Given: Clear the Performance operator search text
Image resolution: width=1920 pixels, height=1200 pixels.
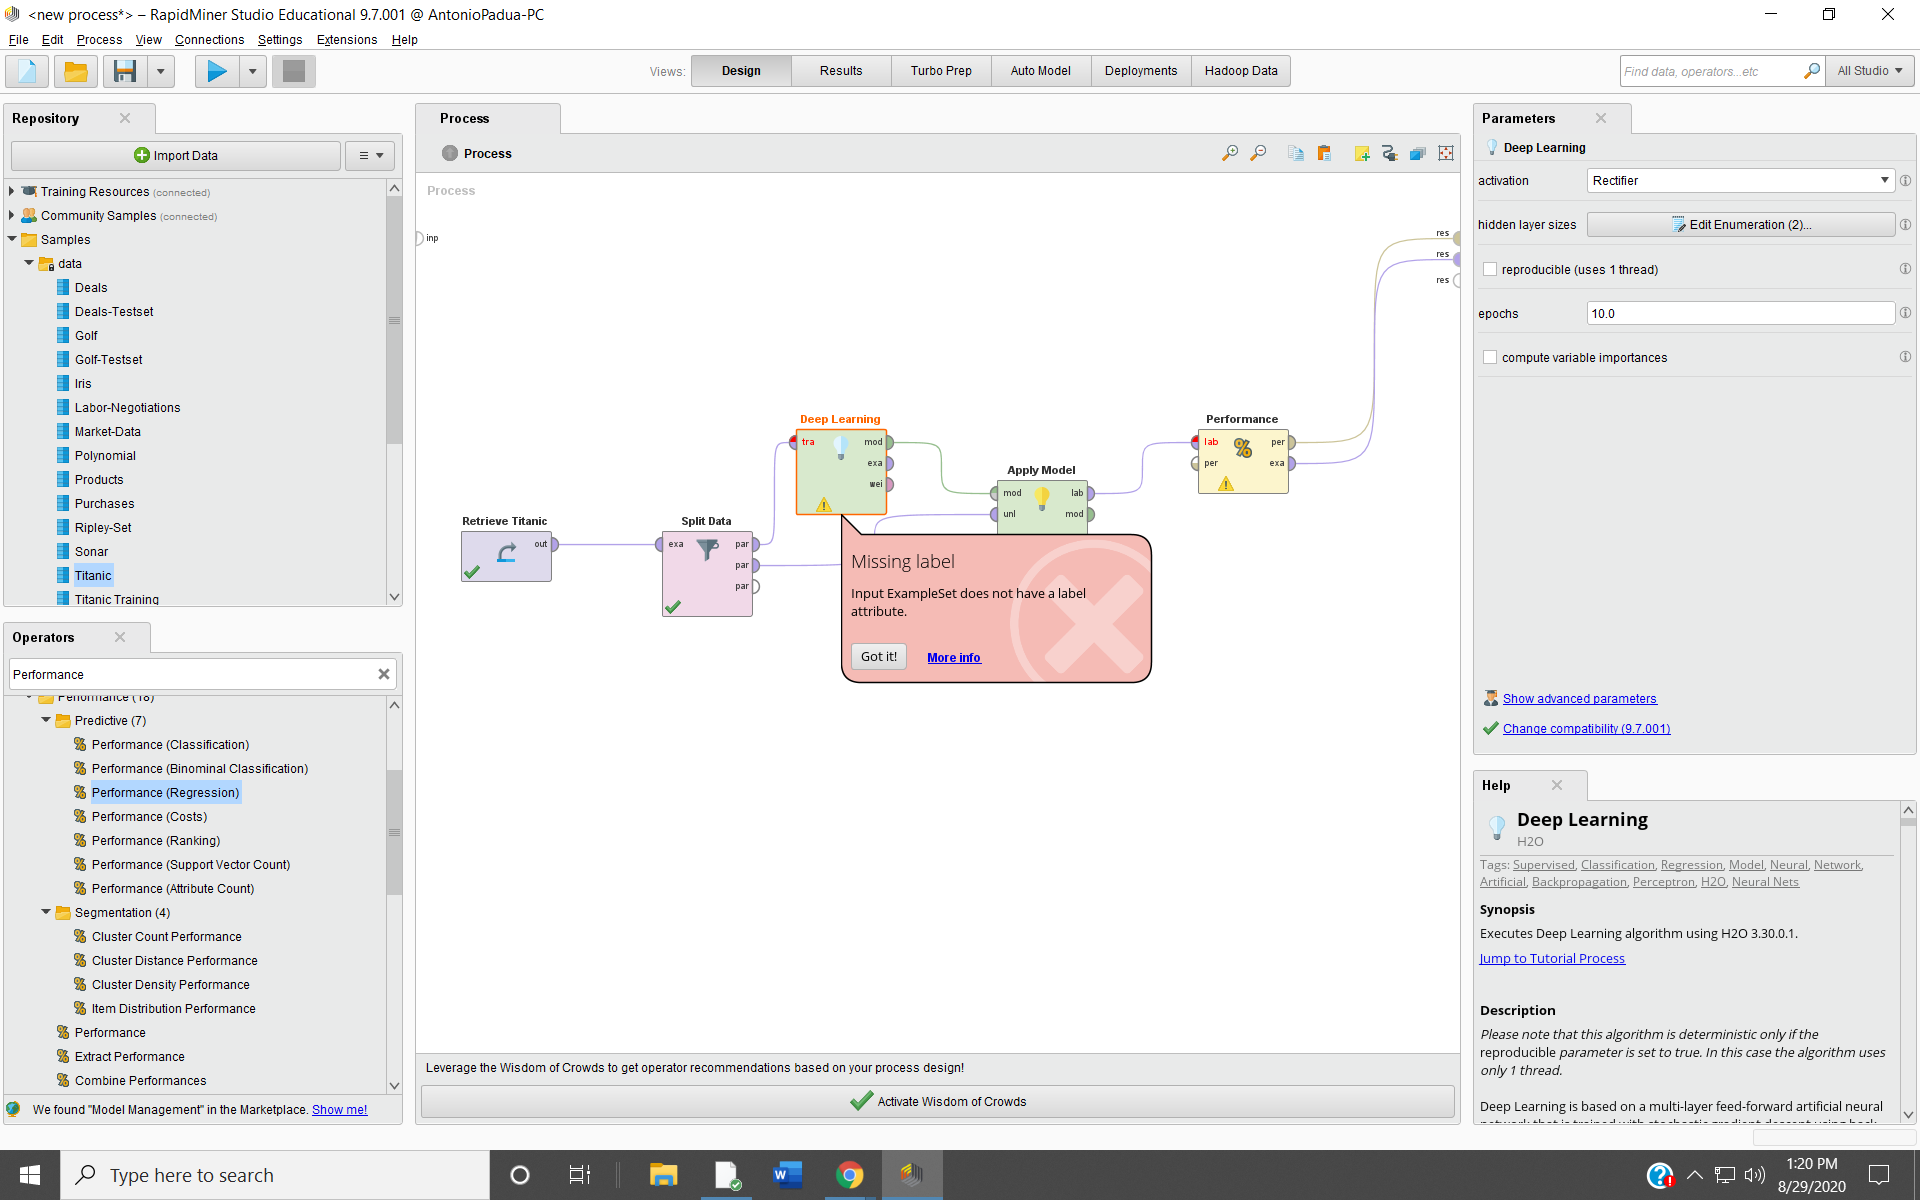Looking at the screenshot, I should pyautogui.click(x=384, y=674).
